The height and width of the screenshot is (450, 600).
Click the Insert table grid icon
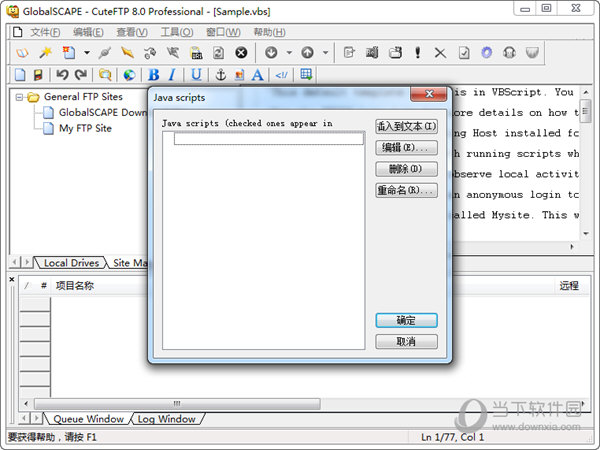pos(306,74)
